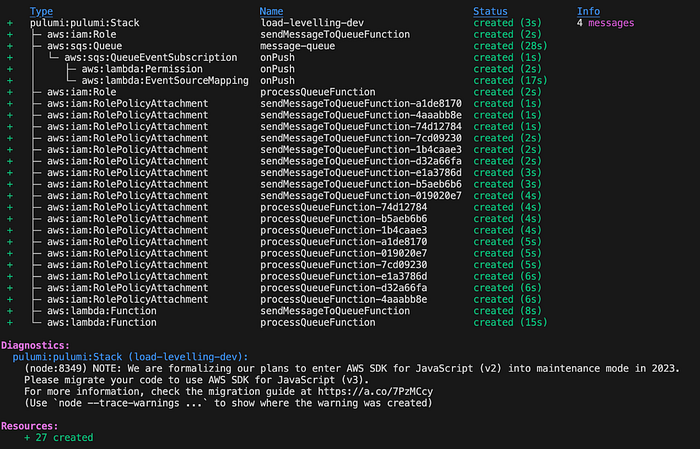The image size is (700, 449).
Task: Click processQueueFunction-4aaabb8e resource name
Action: pos(344,299)
